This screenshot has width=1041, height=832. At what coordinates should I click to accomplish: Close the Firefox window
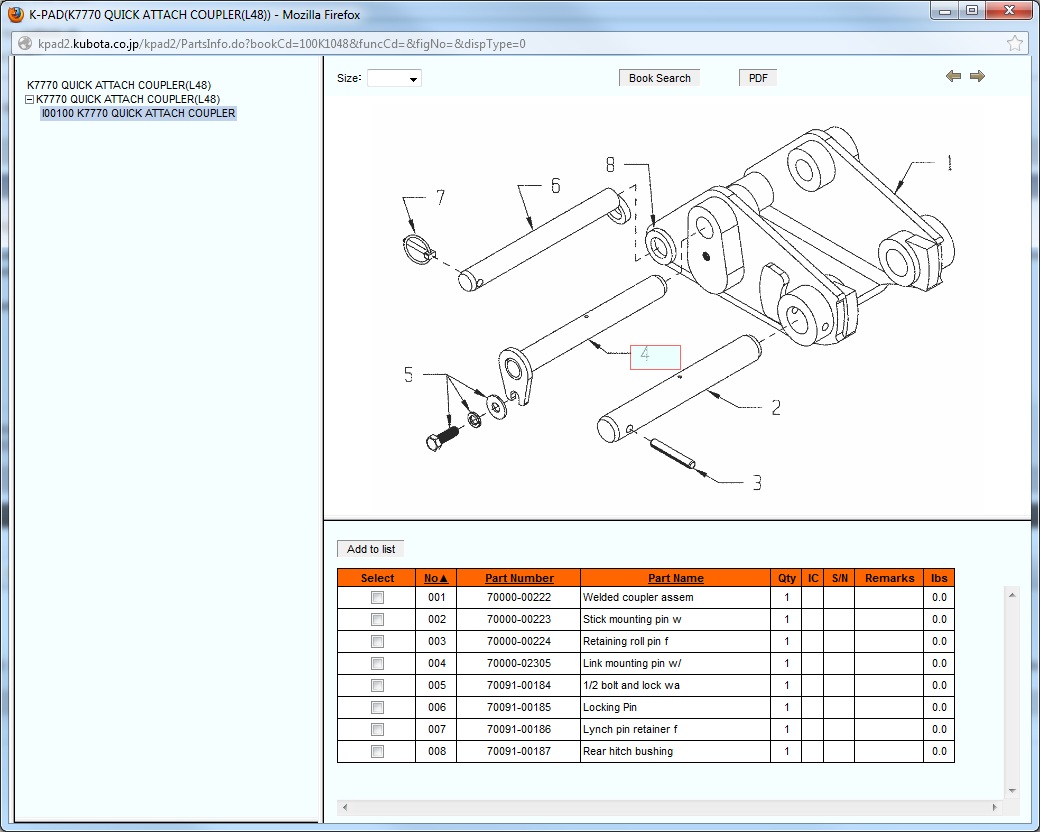pos(1009,11)
